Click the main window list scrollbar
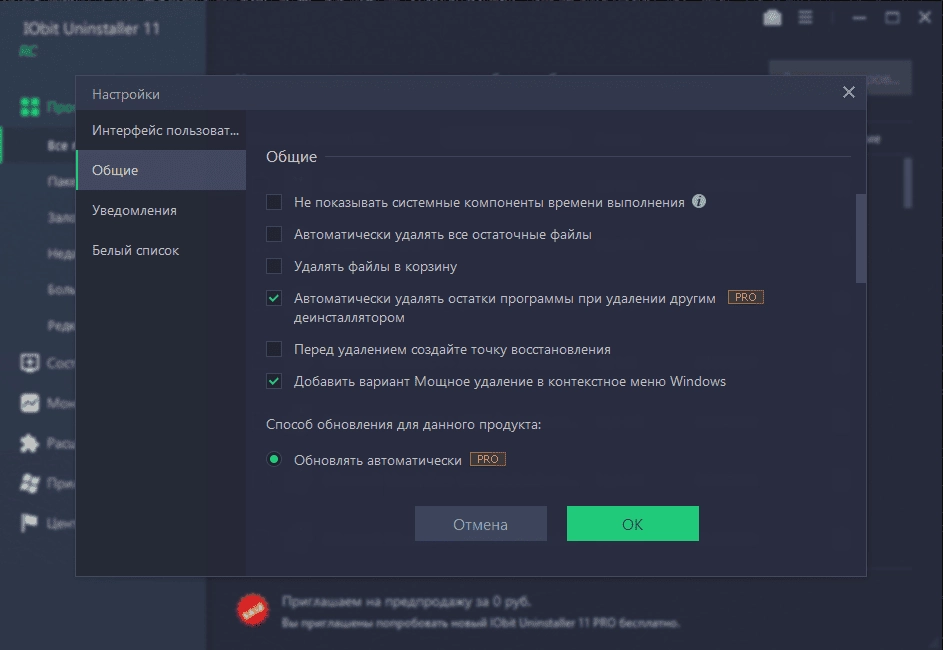This screenshot has height=650, width=943. pos(908,183)
